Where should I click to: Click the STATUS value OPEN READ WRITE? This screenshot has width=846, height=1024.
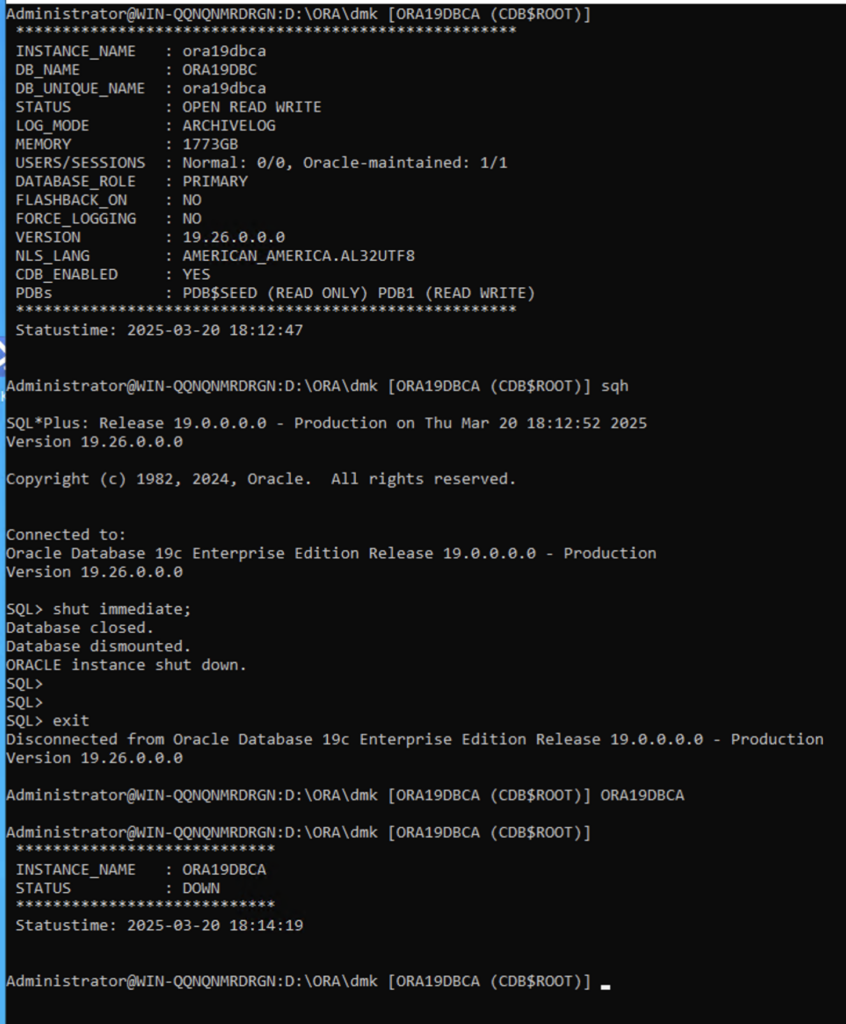252,107
